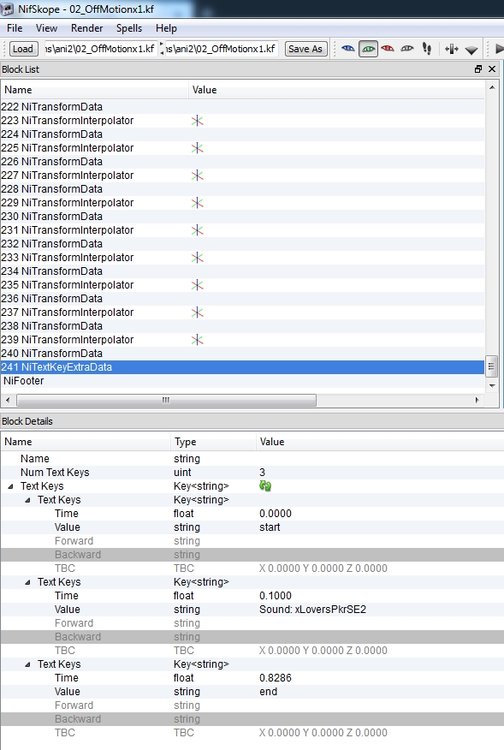Click the value 'end'
The height and width of the screenshot is (750, 504).
coord(268,692)
